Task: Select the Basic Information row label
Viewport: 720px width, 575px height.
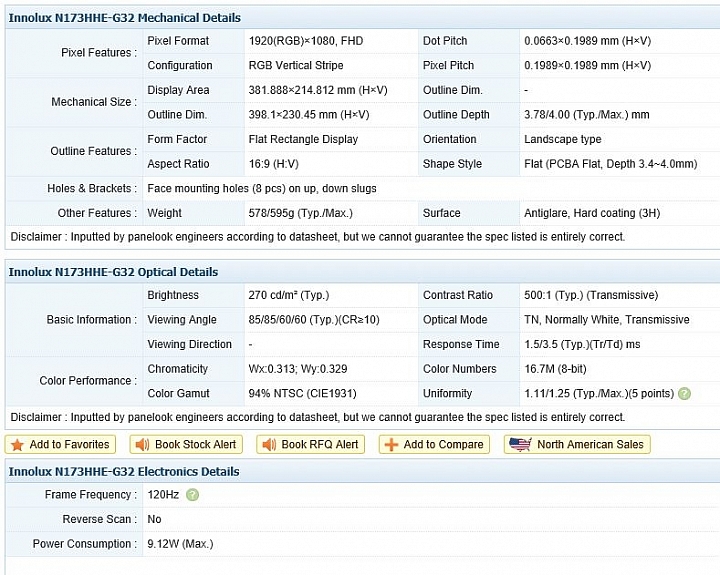Action: coord(92,320)
